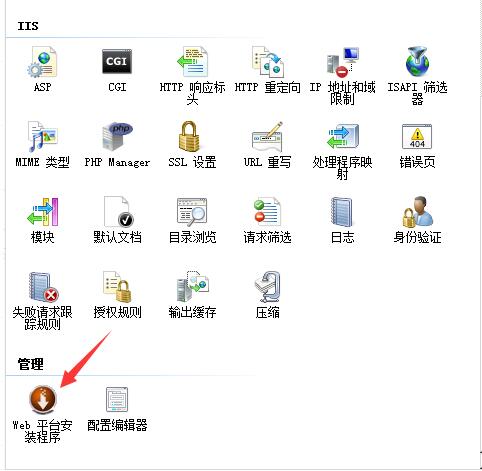Select 目录浏览 icon
This screenshot has height=471, width=482.
[x=192, y=212]
